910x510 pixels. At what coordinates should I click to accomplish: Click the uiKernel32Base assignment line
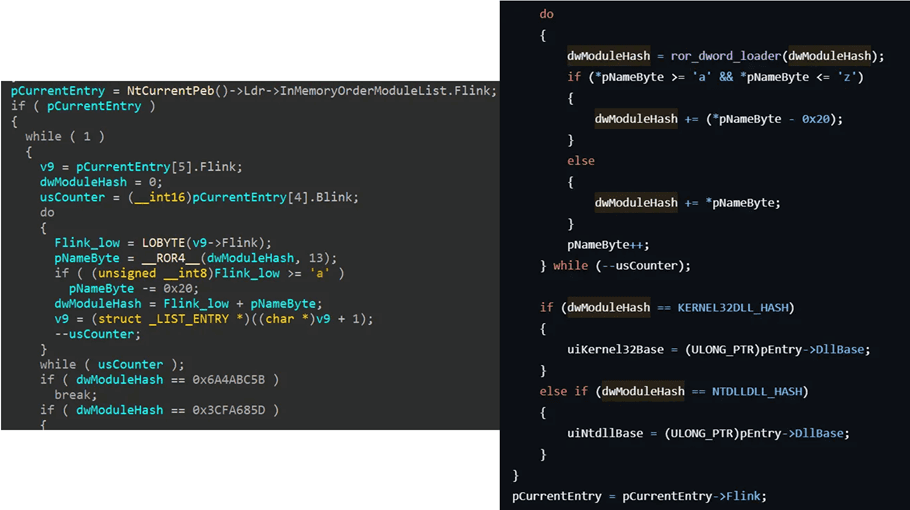[x=718, y=349]
